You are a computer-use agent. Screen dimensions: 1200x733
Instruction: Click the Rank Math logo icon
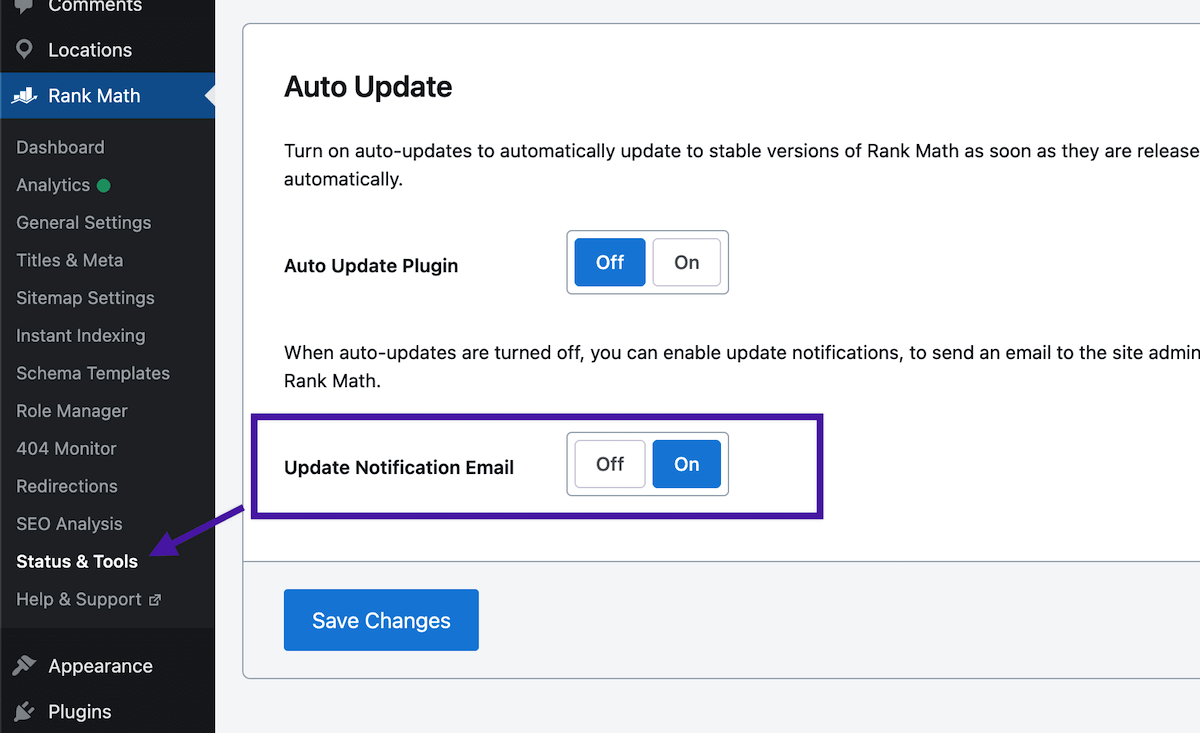click(24, 96)
